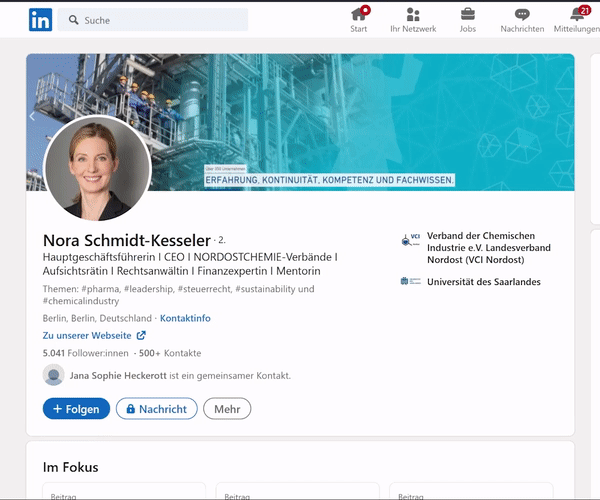Image resolution: width=600 pixels, height=500 pixels.
Task: Click the VCI Nordost company logo
Action: point(411,240)
